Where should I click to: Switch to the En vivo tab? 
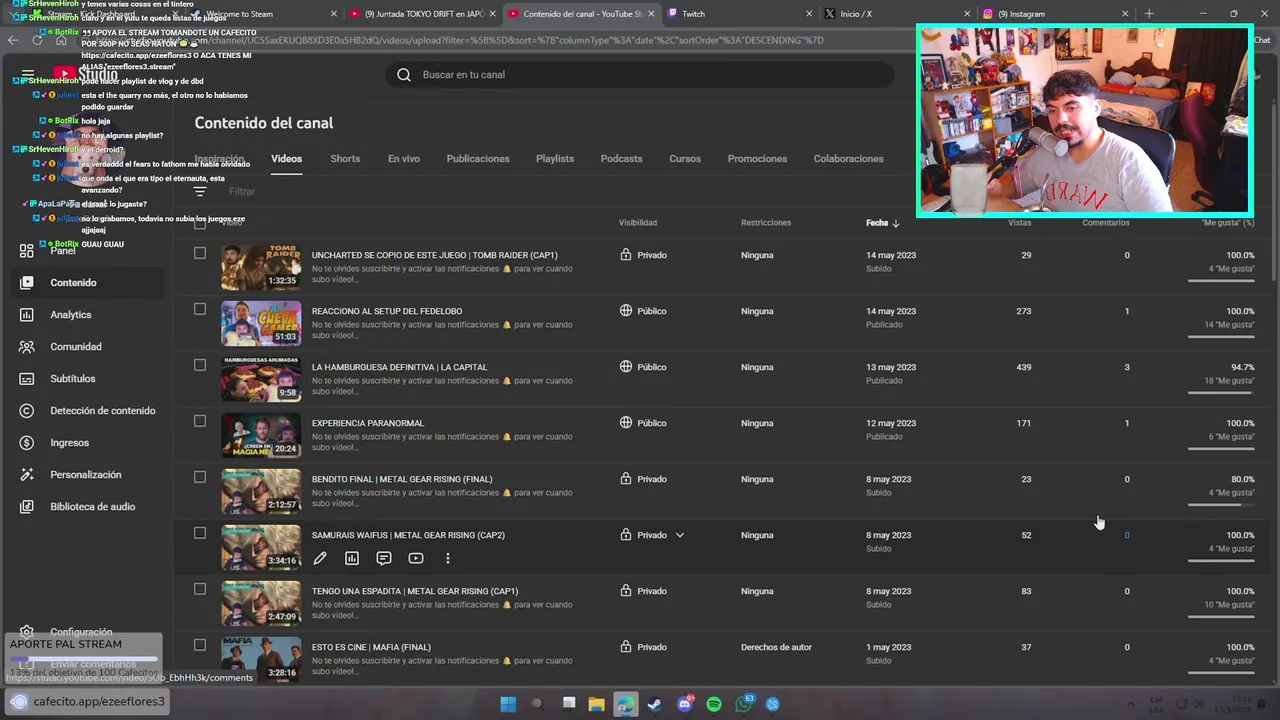coord(404,159)
